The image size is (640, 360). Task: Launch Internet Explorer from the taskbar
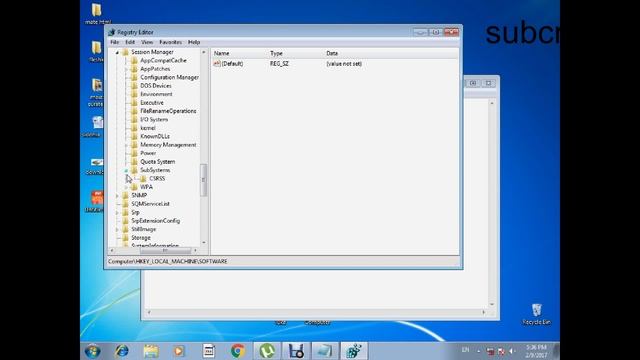pos(122,351)
